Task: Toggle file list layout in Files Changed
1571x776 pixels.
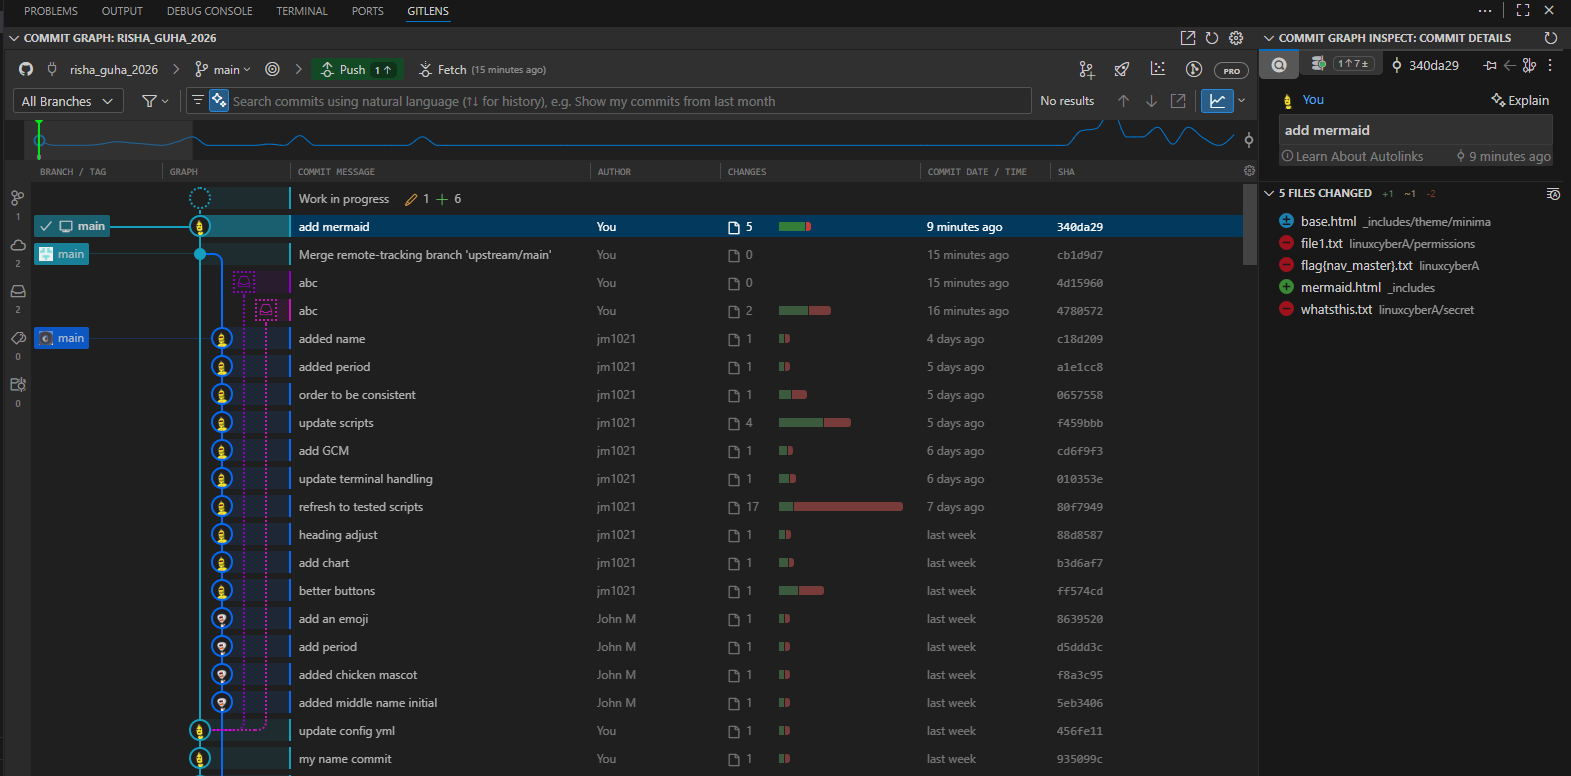Action: [x=1553, y=194]
